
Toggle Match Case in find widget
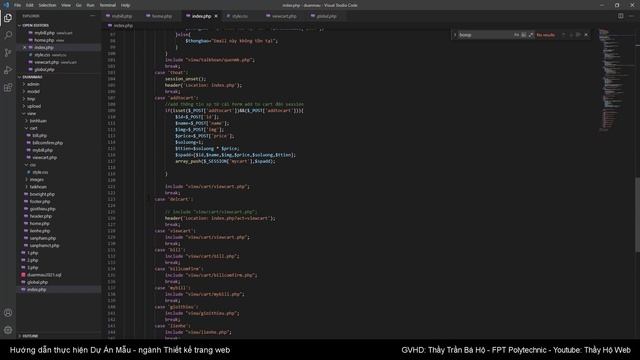(x=516, y=35)
